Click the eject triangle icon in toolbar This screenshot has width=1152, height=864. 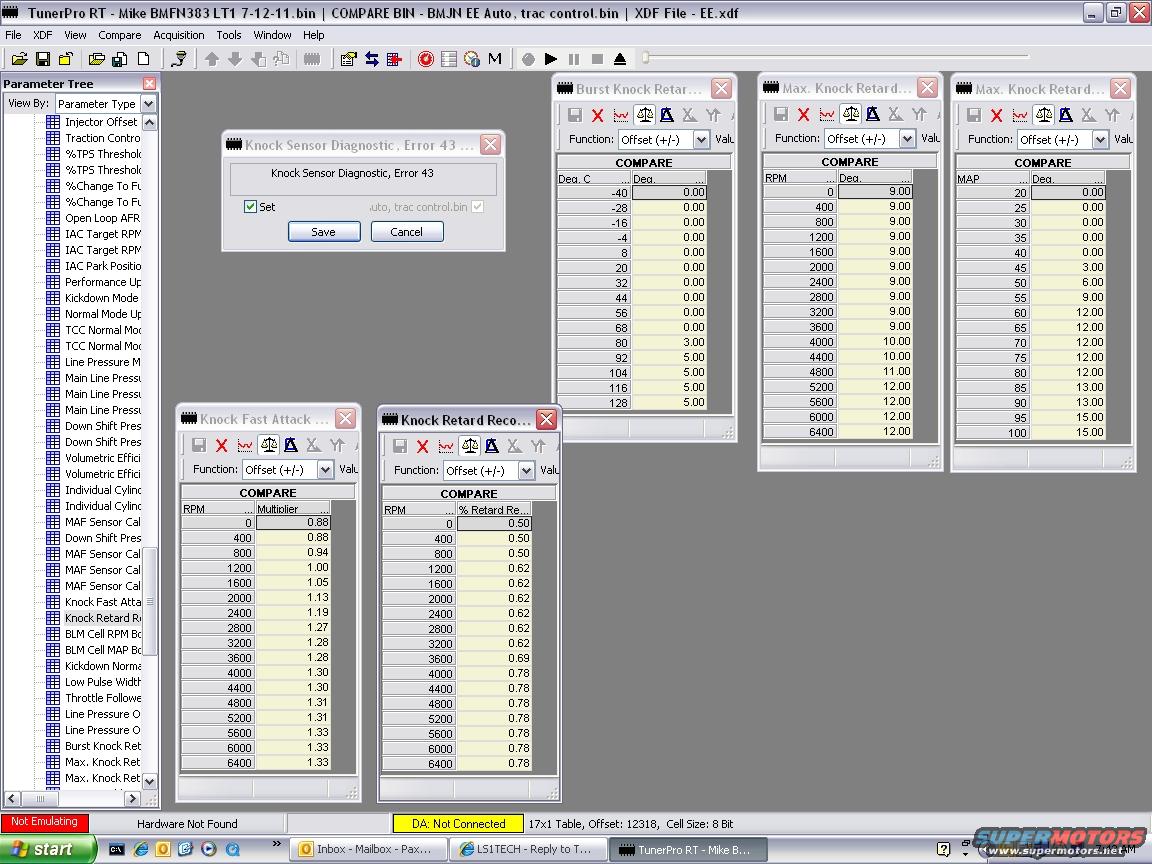pos(619,59)
